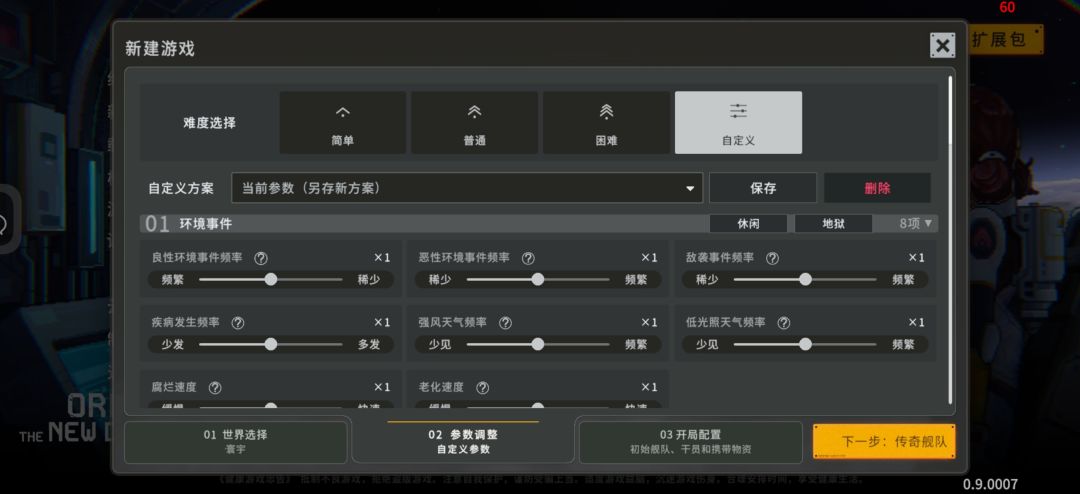
Task: Choose 自定义 difficulty option
Action: (738, 123)
